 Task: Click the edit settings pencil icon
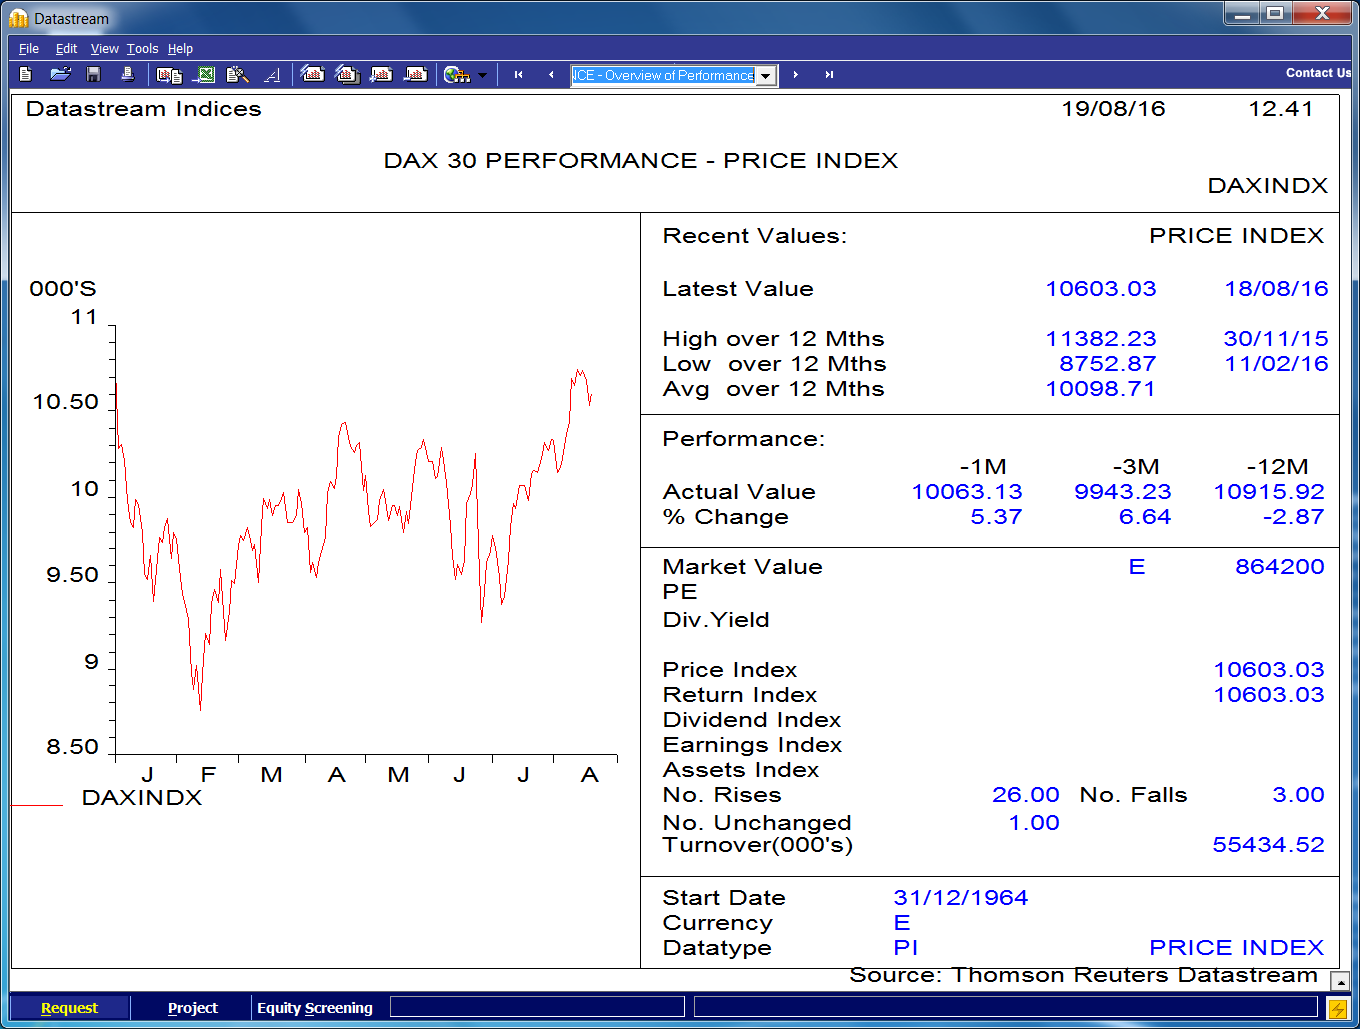click(238, 74)
